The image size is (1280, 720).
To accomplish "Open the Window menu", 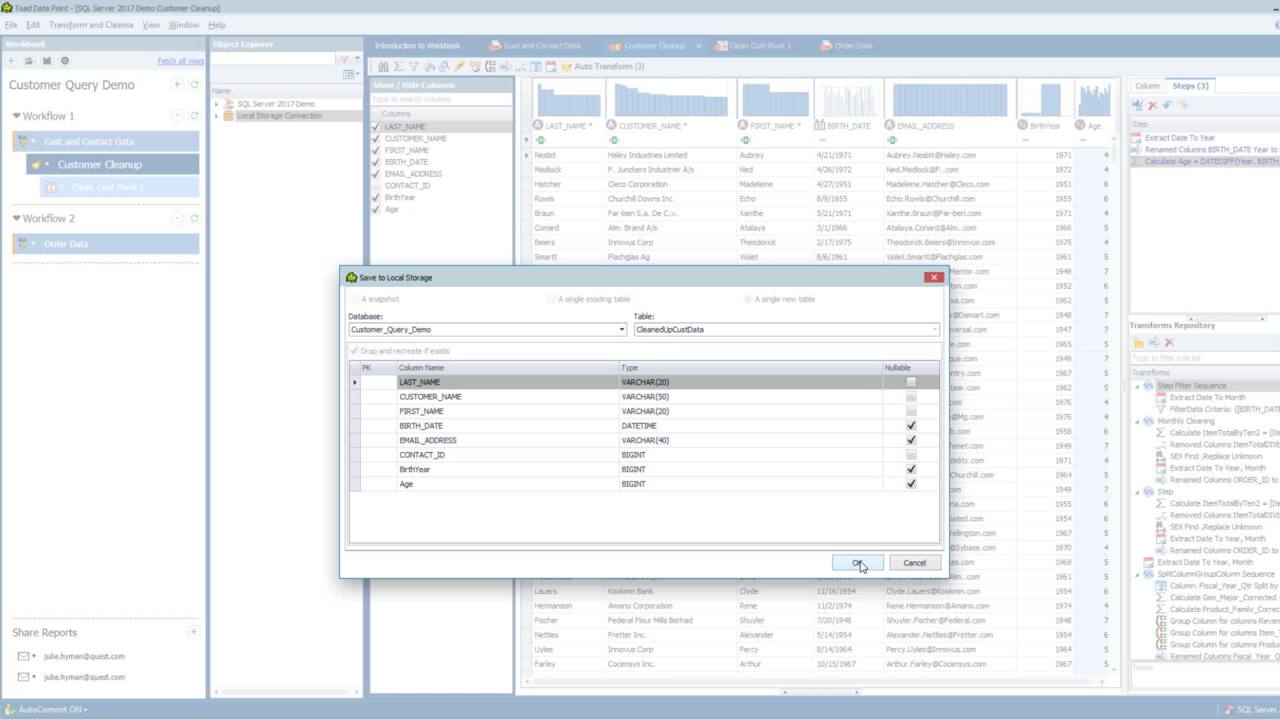I will coord(183,25).
